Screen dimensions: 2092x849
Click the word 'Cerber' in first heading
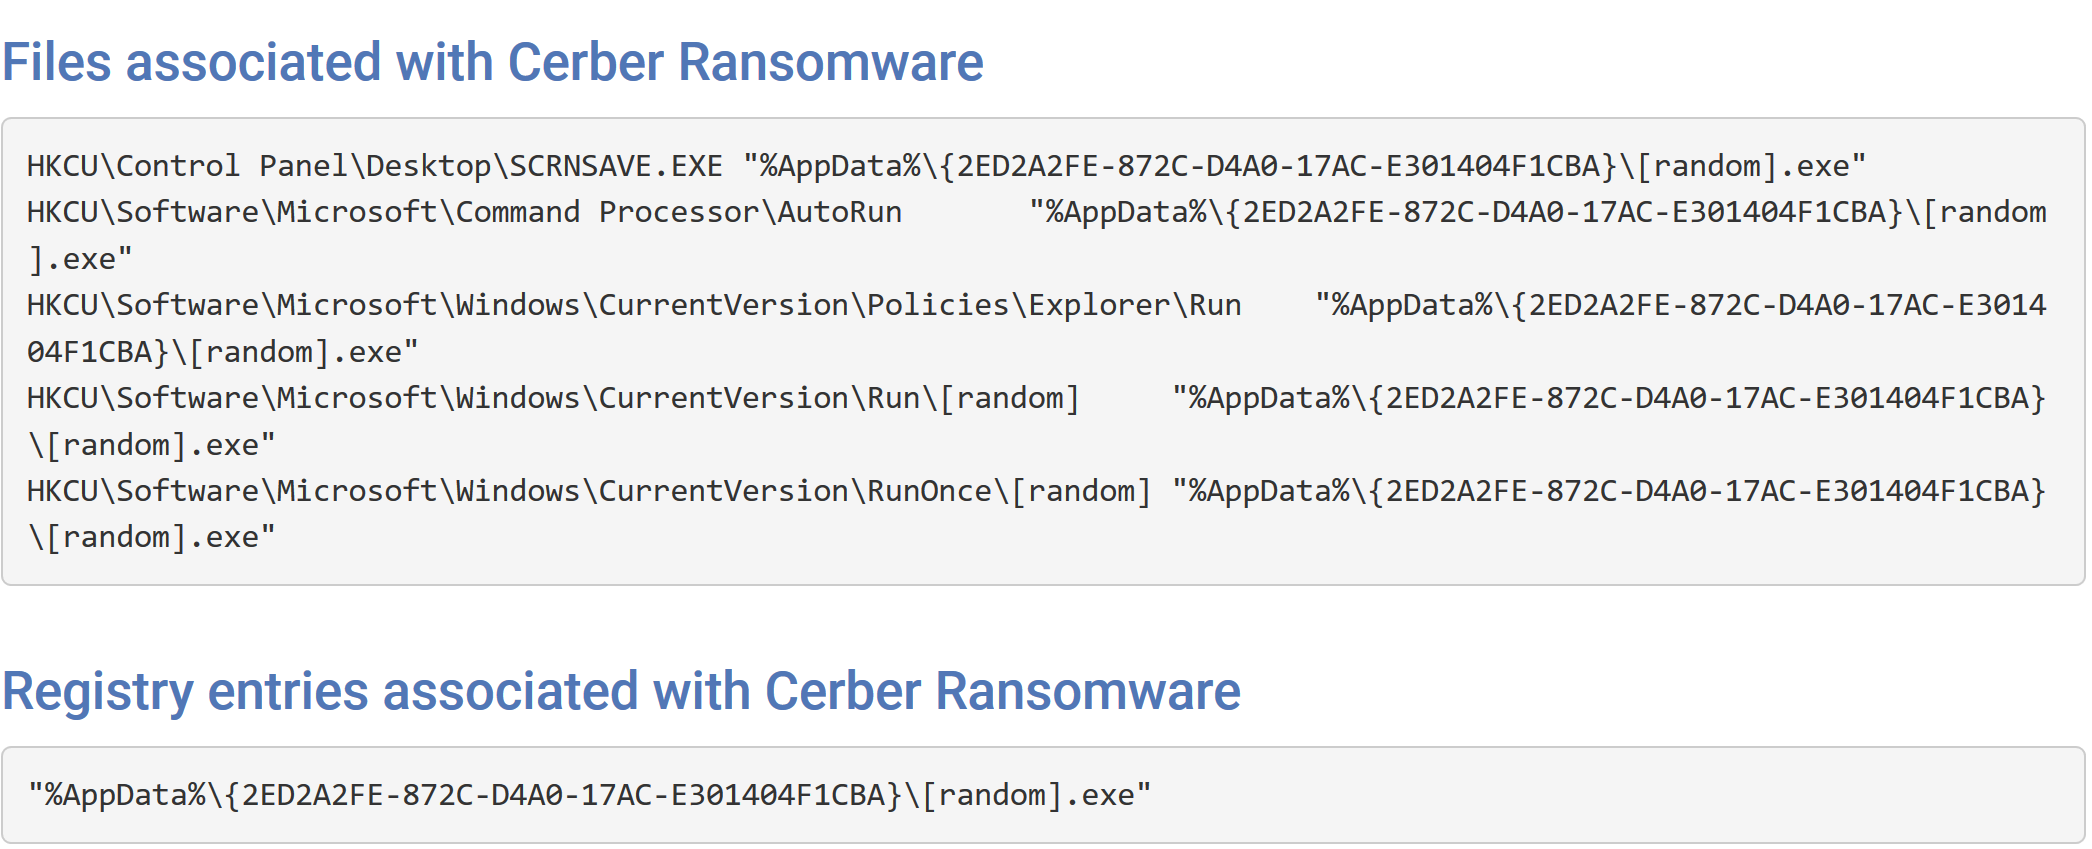point(586,62)
